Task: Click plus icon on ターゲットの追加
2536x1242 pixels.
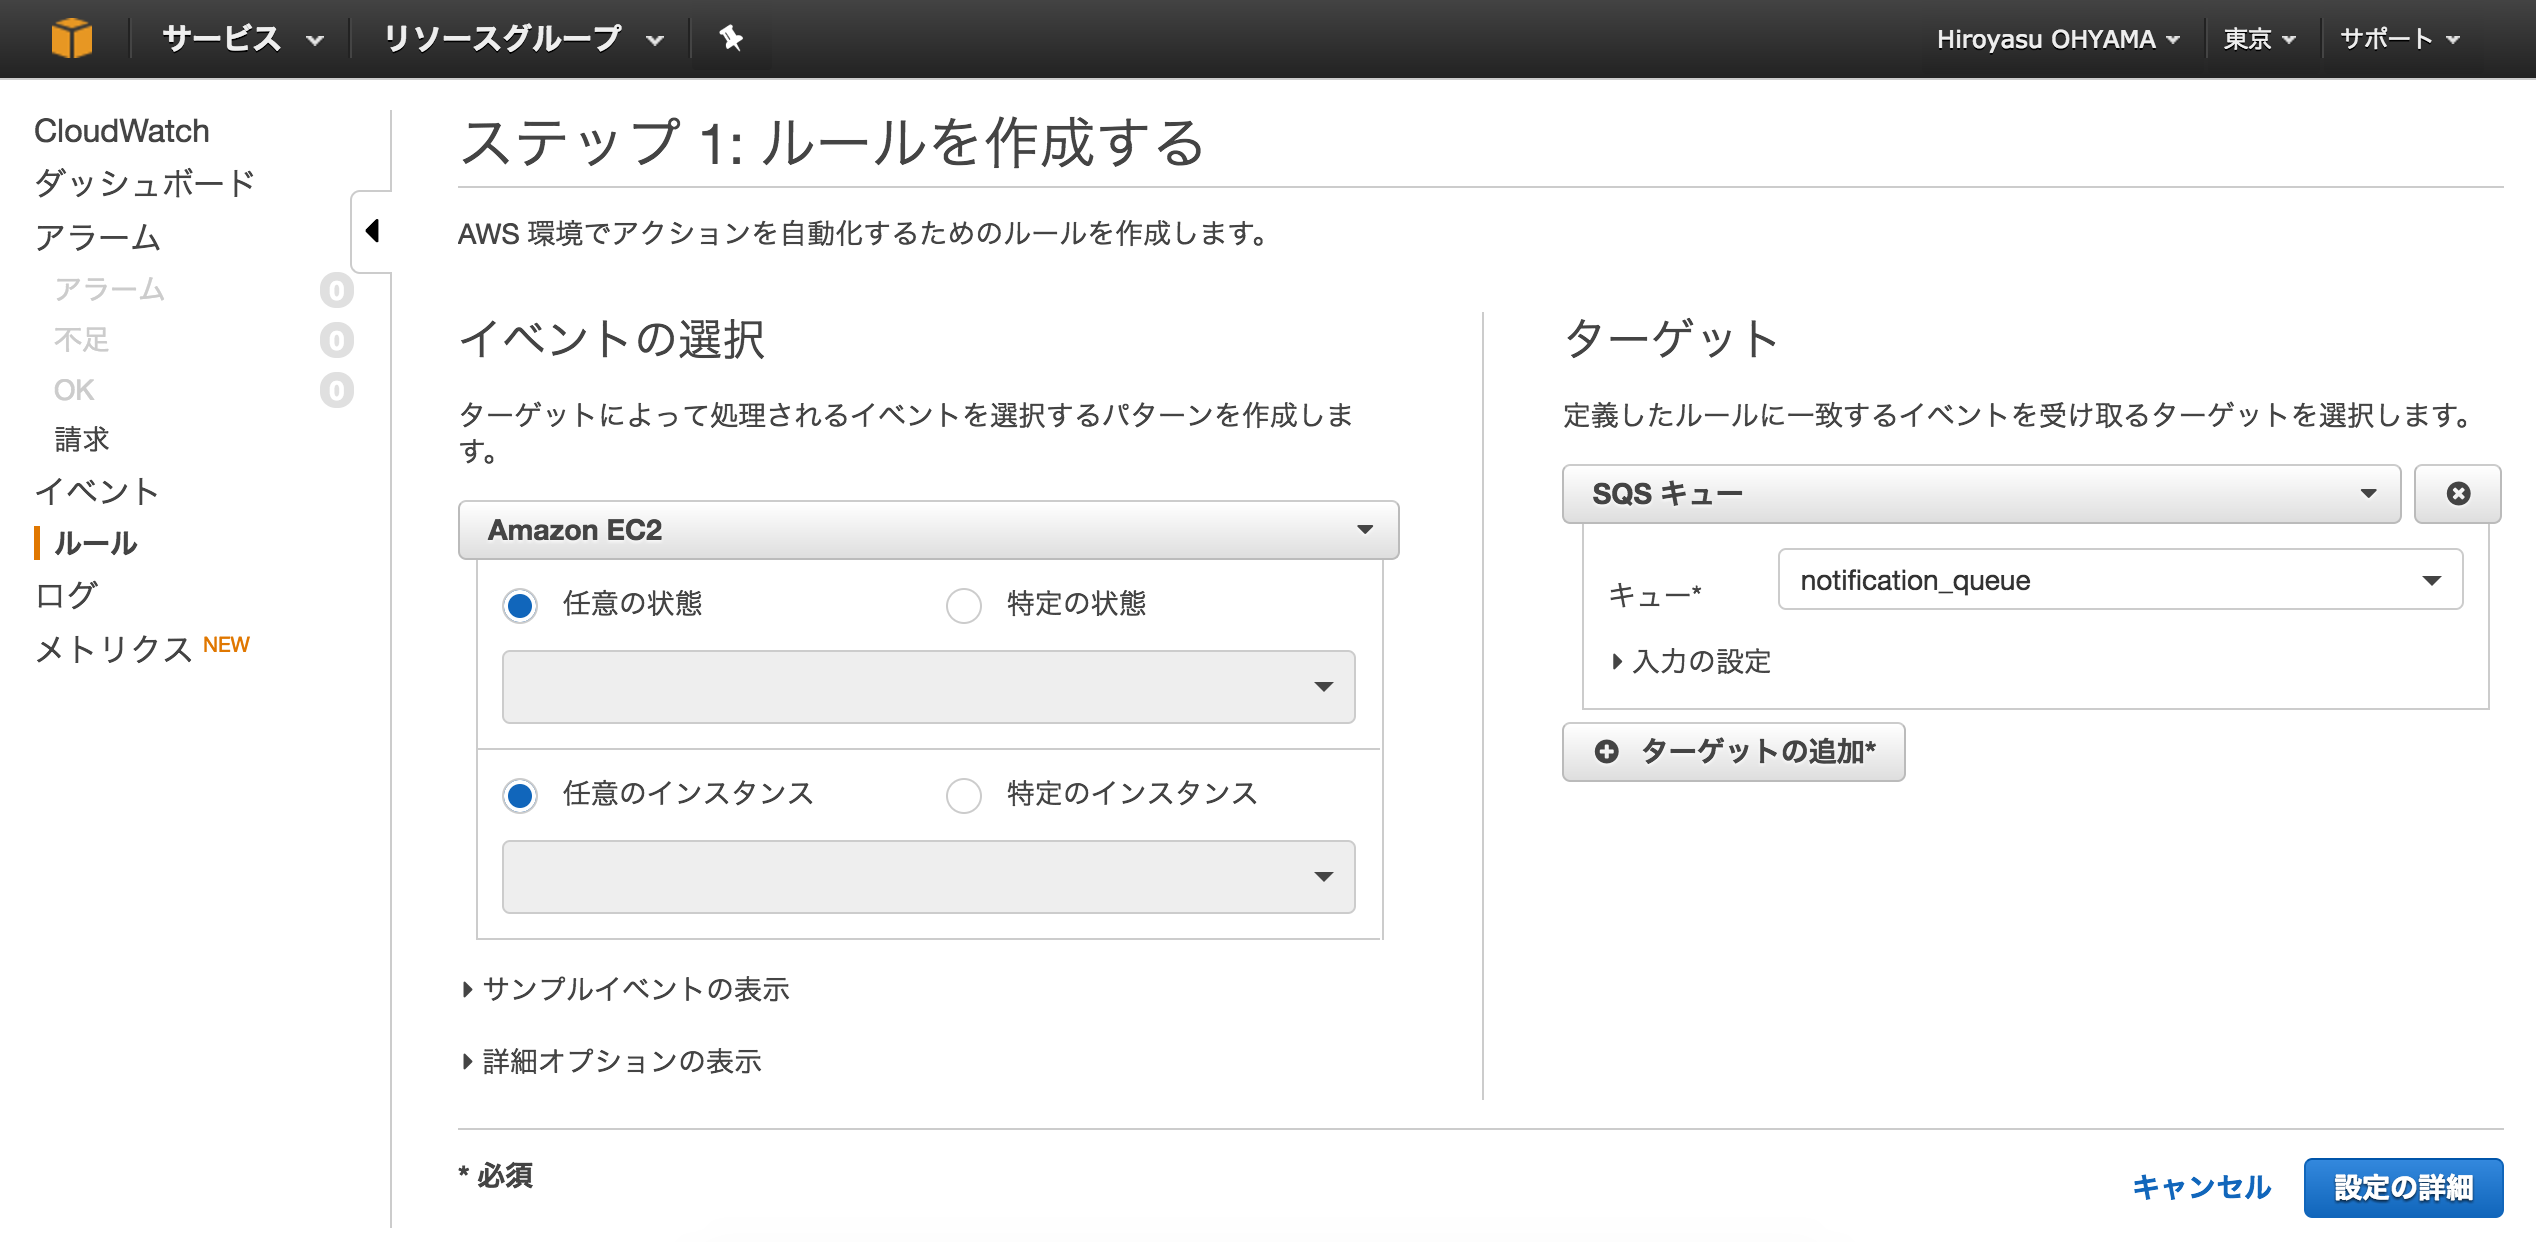Action: [x=1606, y=751]
